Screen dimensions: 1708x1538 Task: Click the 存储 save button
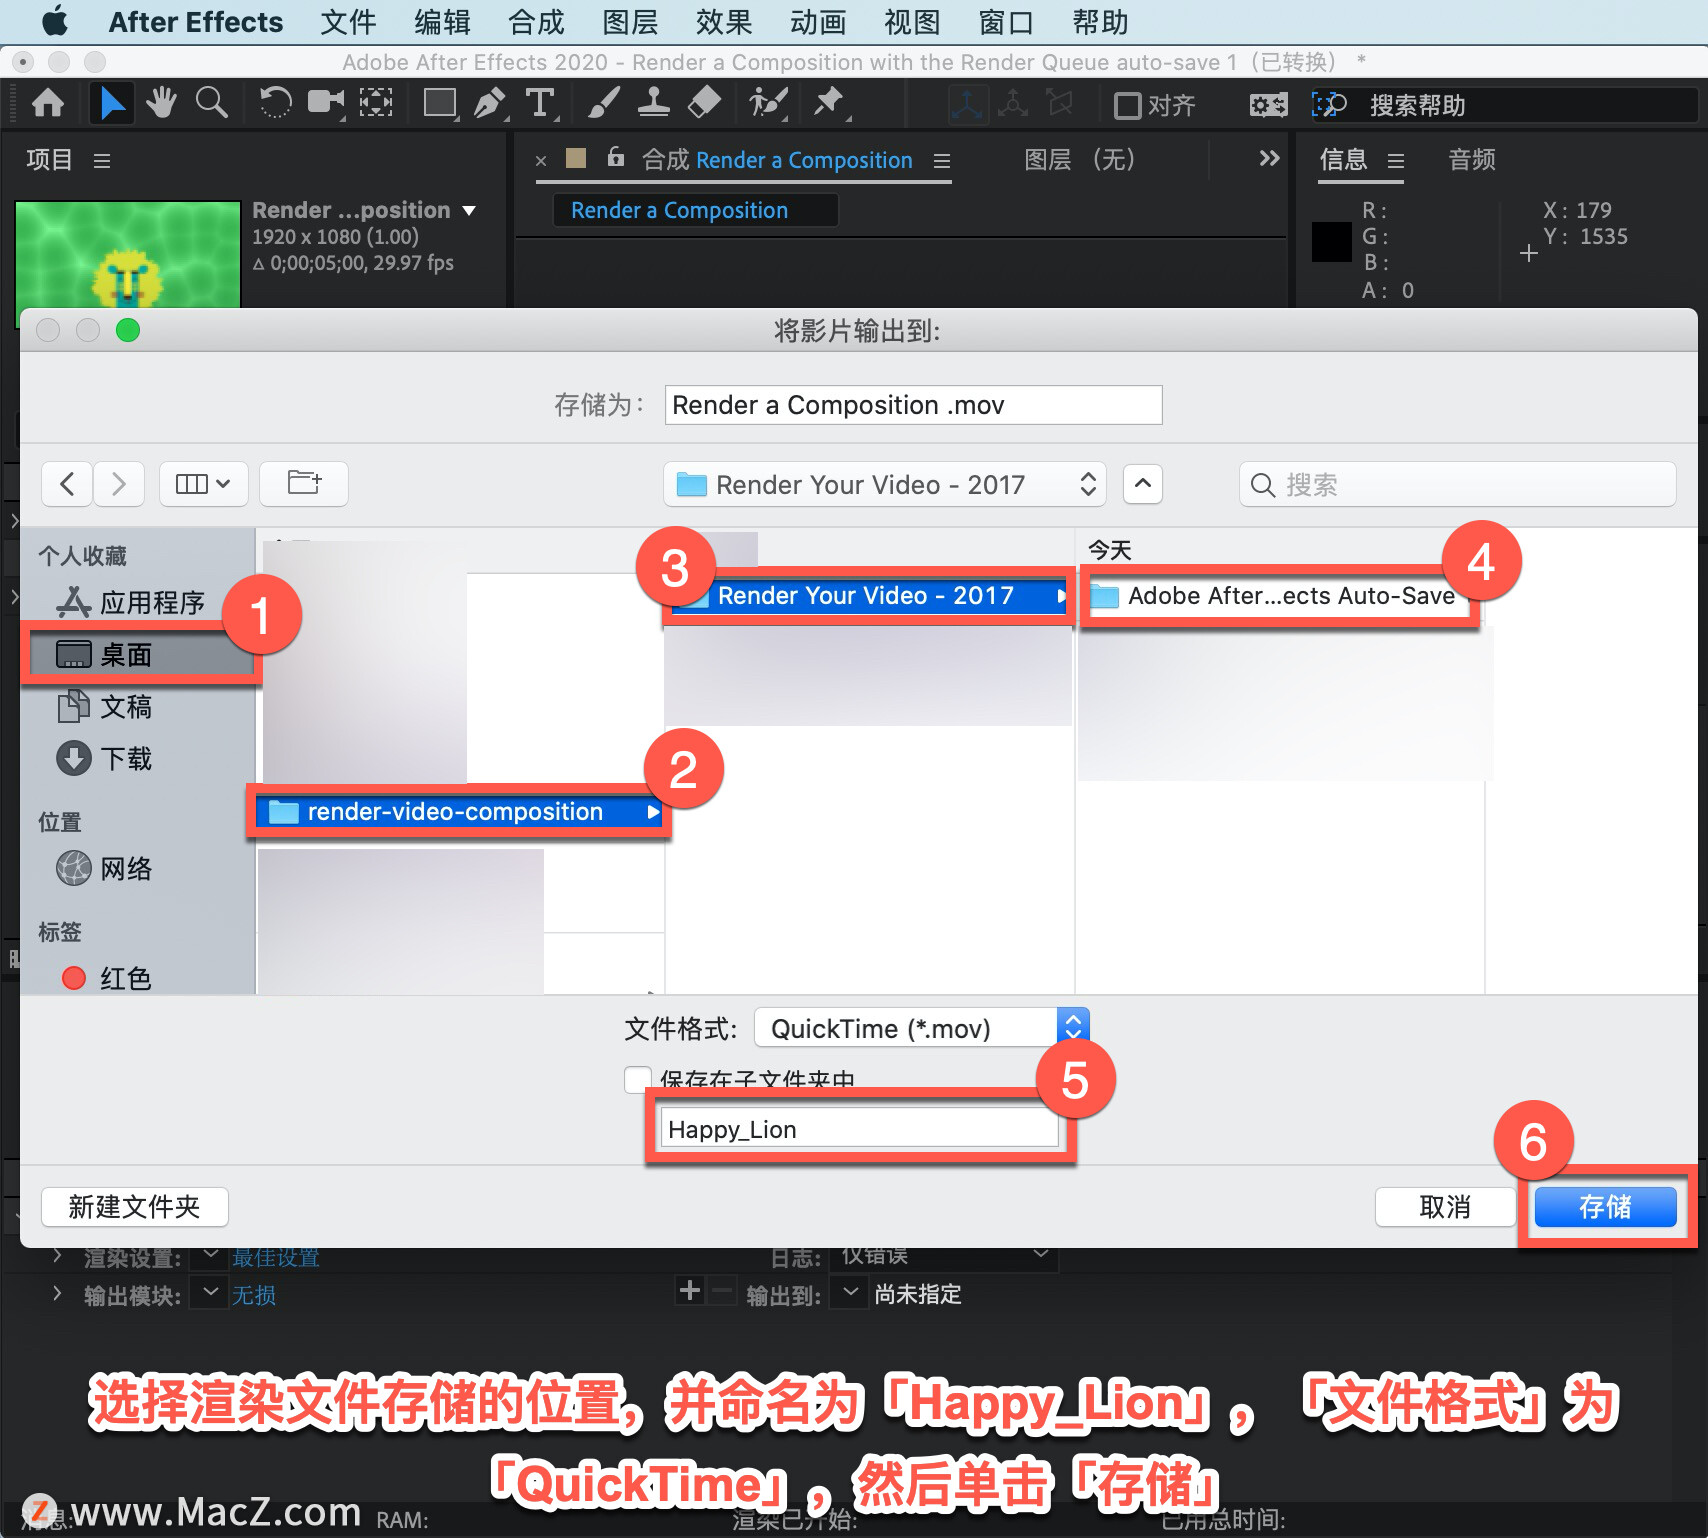1605,1207
